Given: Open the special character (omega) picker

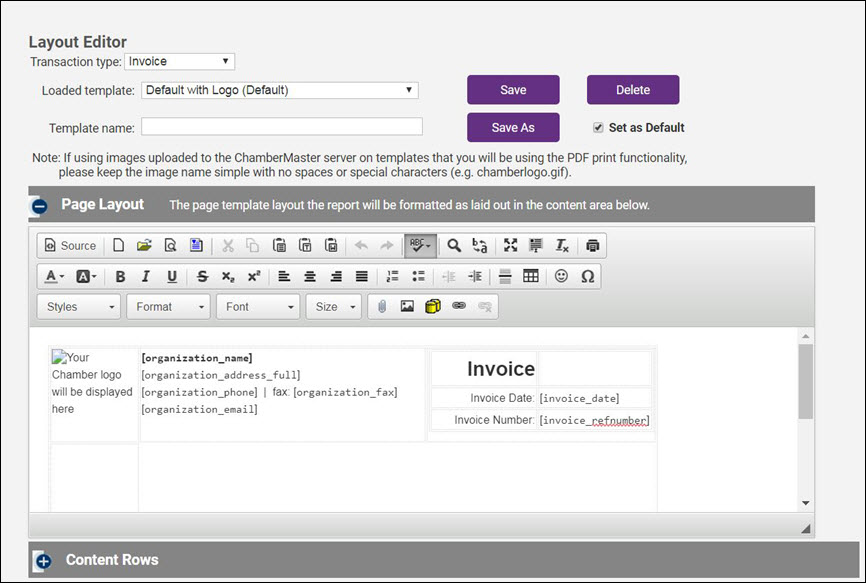Looking at the screenshot, I should tap(587, 277).
